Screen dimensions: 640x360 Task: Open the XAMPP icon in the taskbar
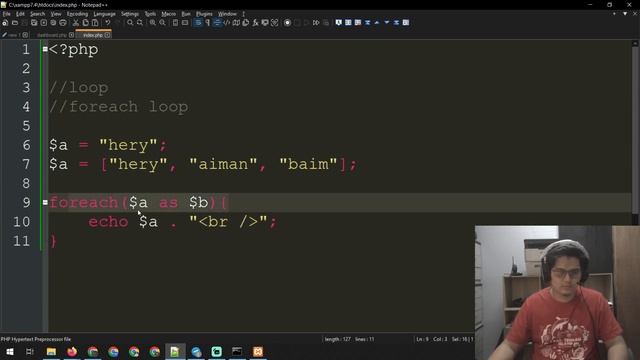click(x=258, y=351)
